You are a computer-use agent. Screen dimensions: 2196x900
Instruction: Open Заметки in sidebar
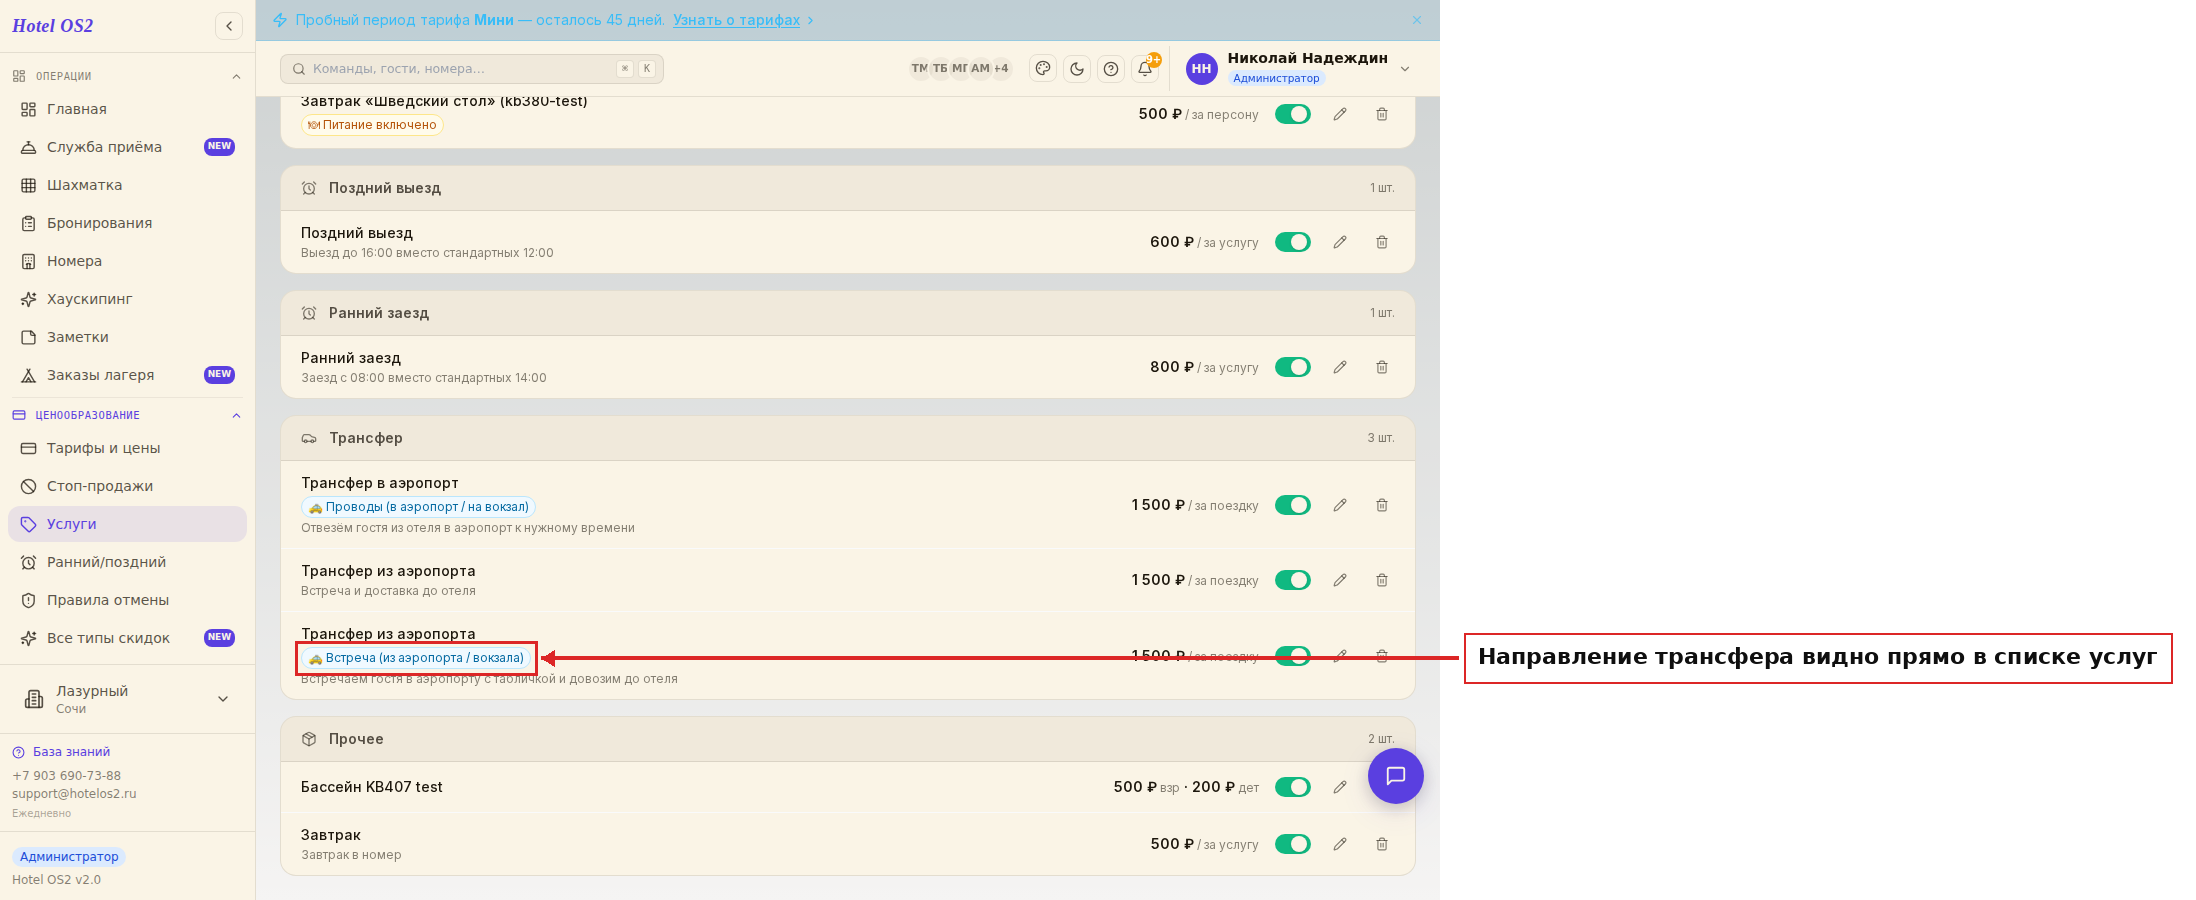(127, 337)
